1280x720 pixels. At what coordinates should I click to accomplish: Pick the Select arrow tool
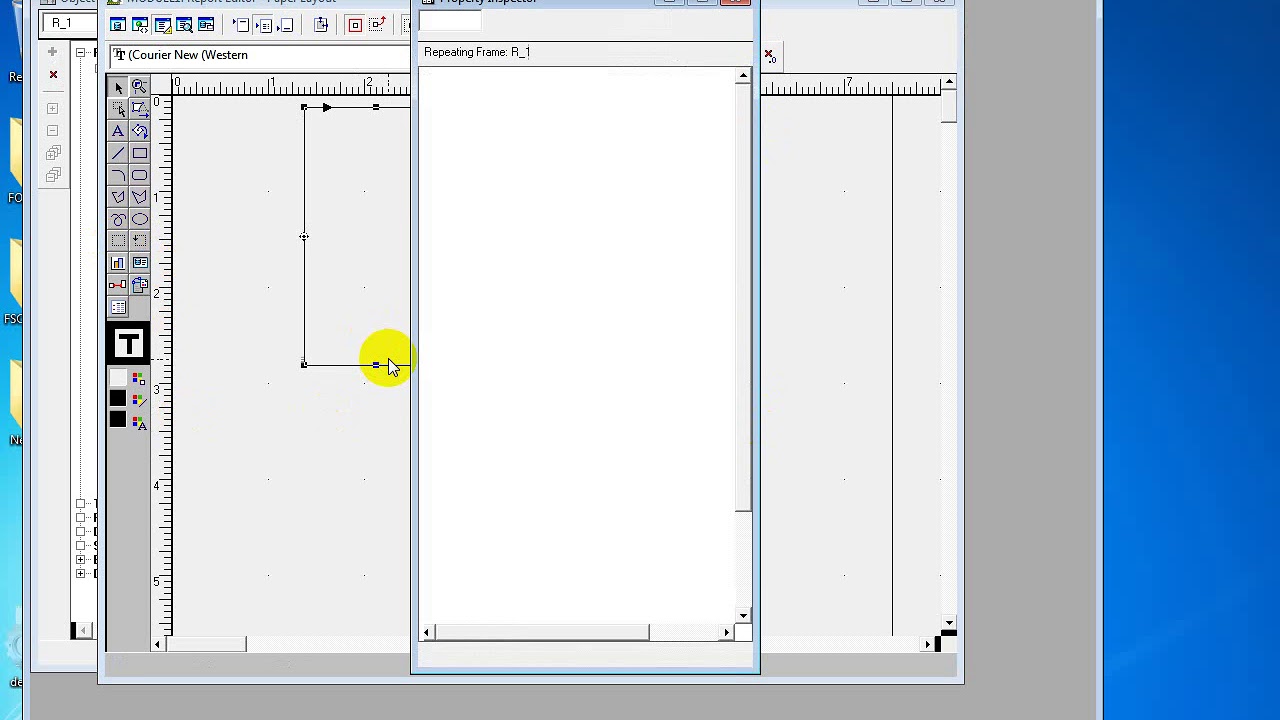(118, 88)
